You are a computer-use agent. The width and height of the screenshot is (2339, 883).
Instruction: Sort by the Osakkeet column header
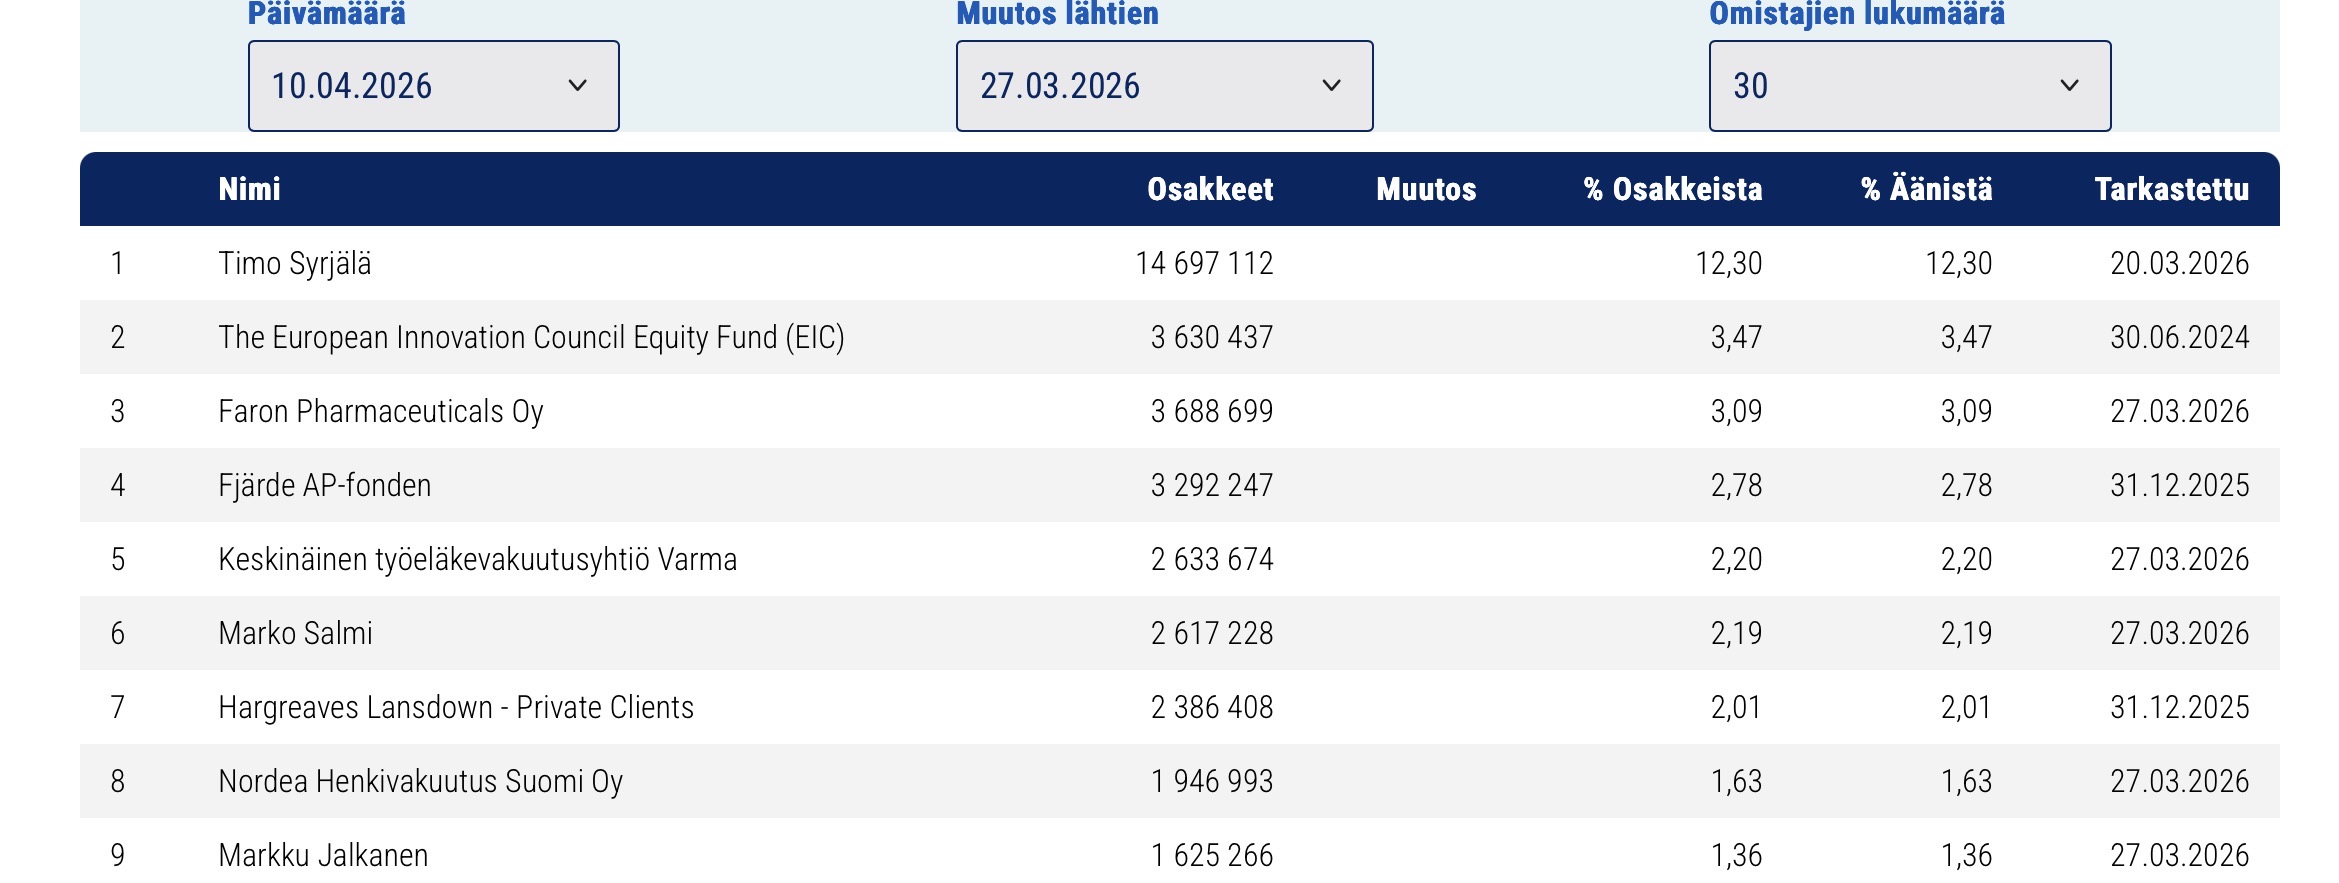1209,189
